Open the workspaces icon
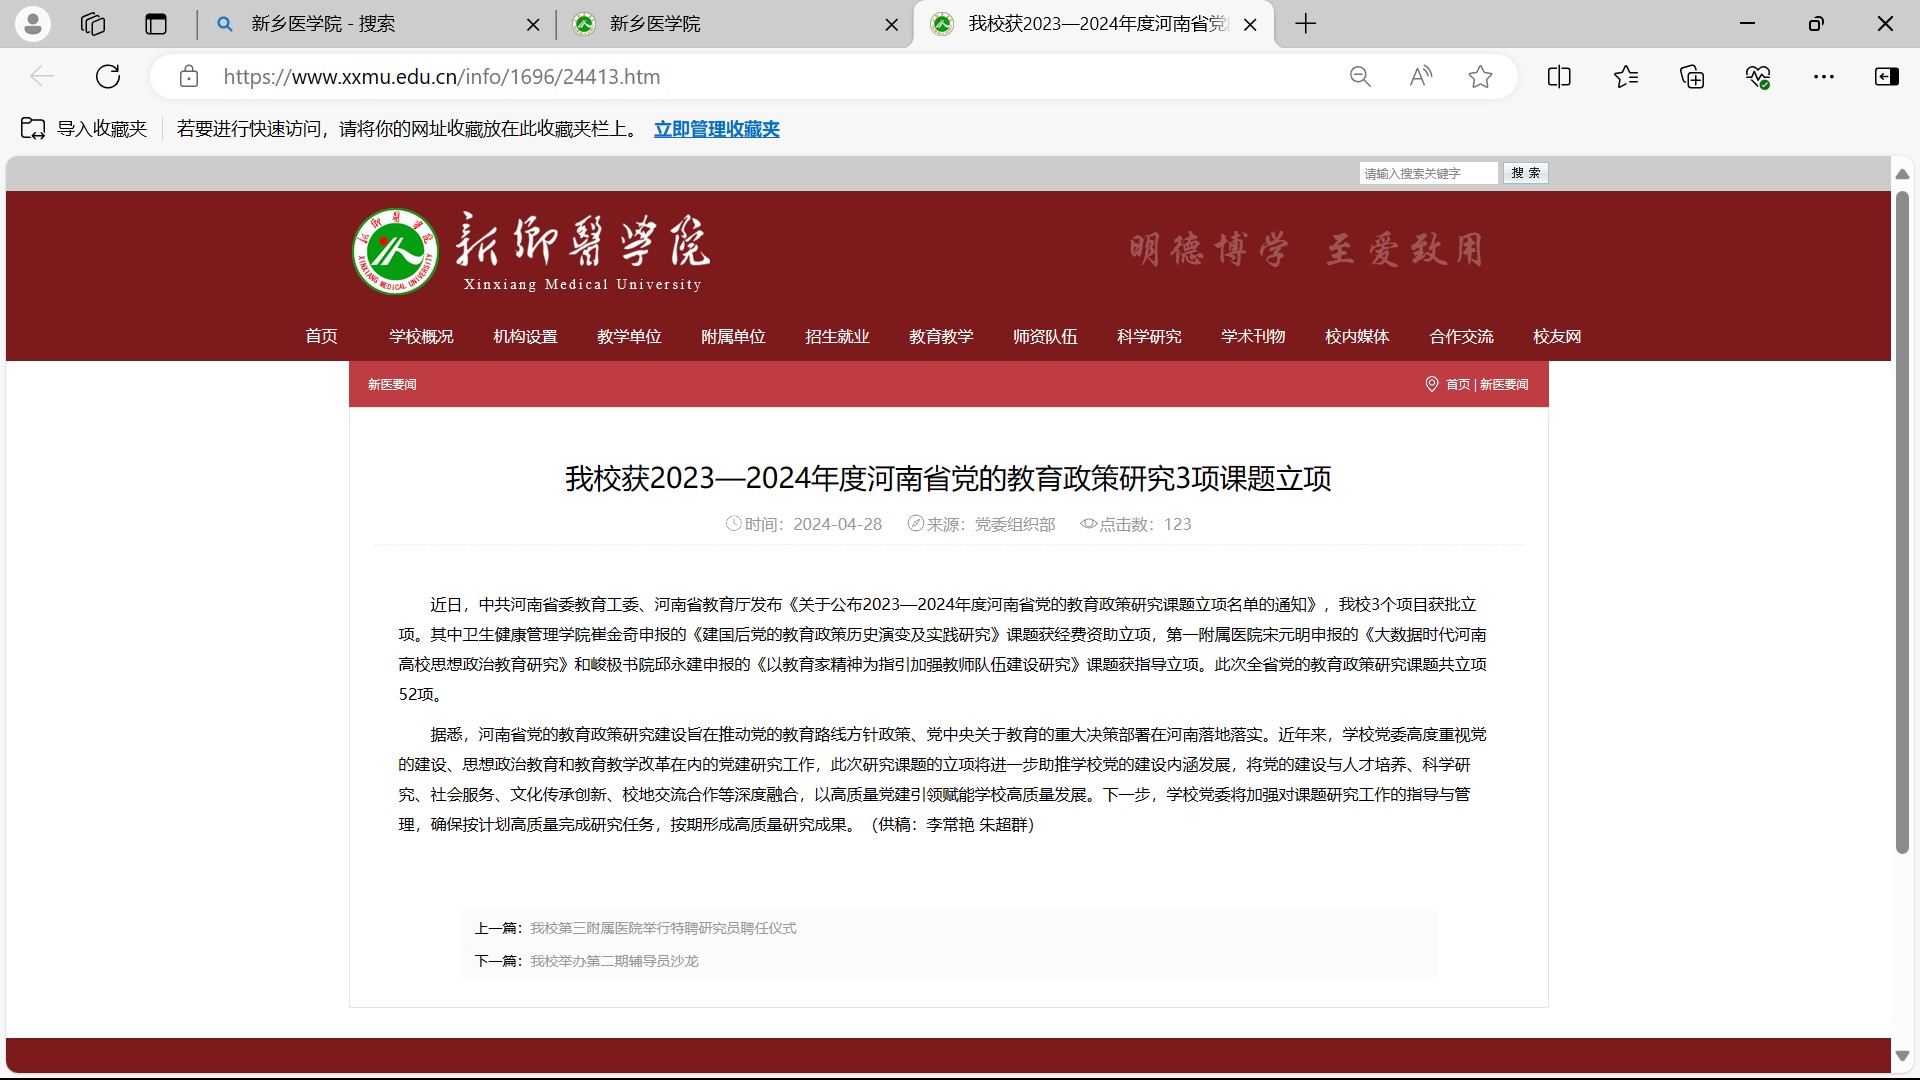 (93, 24)
